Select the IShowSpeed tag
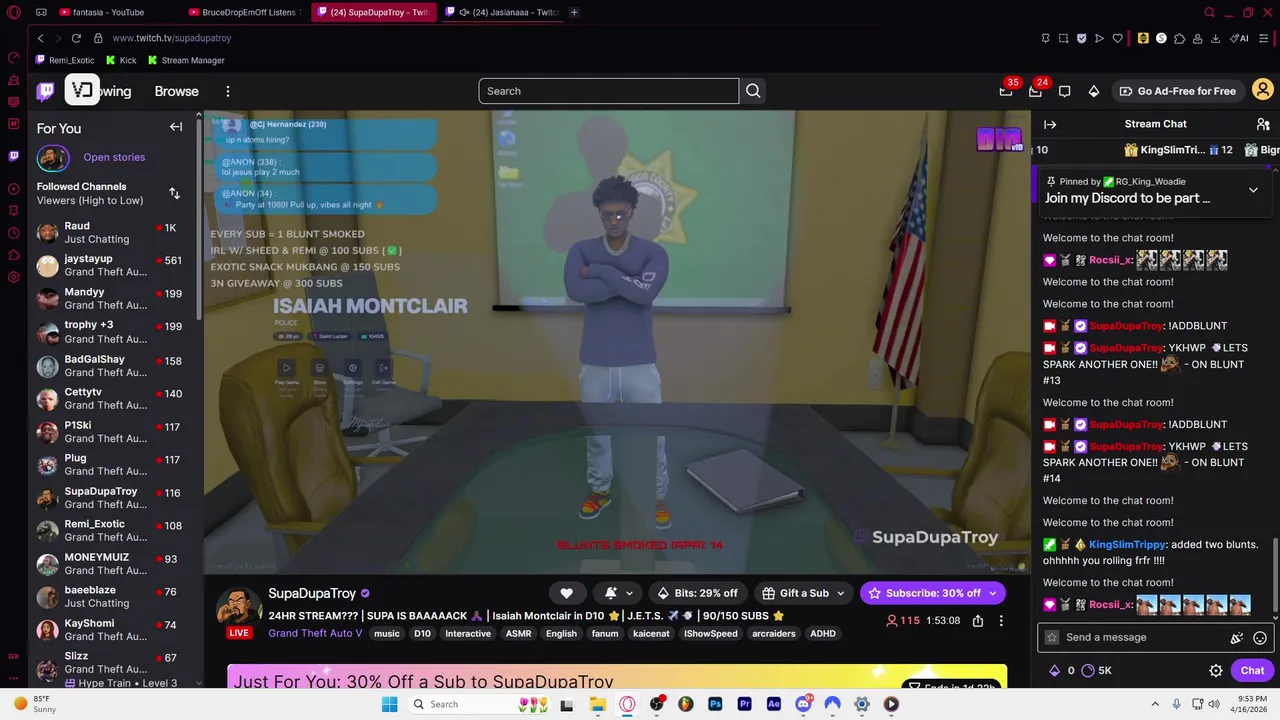This screenshot has width=1280, height=720. [x=710, y=634]
